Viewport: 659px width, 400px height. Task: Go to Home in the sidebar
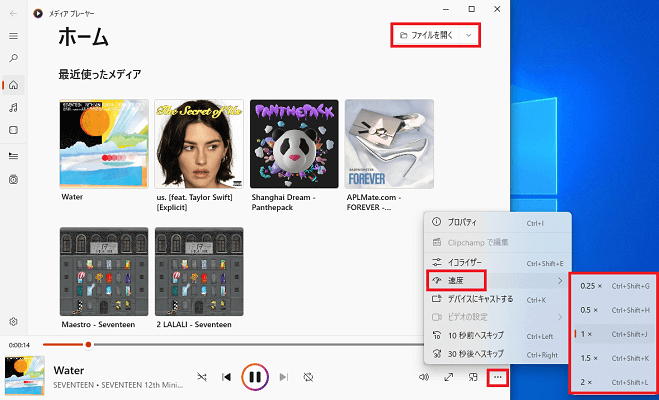(13, 85)
